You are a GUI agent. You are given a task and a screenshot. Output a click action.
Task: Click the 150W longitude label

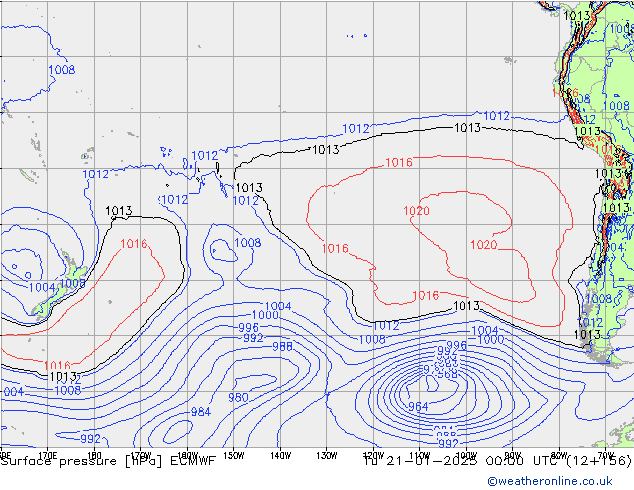tap(234, 455)
